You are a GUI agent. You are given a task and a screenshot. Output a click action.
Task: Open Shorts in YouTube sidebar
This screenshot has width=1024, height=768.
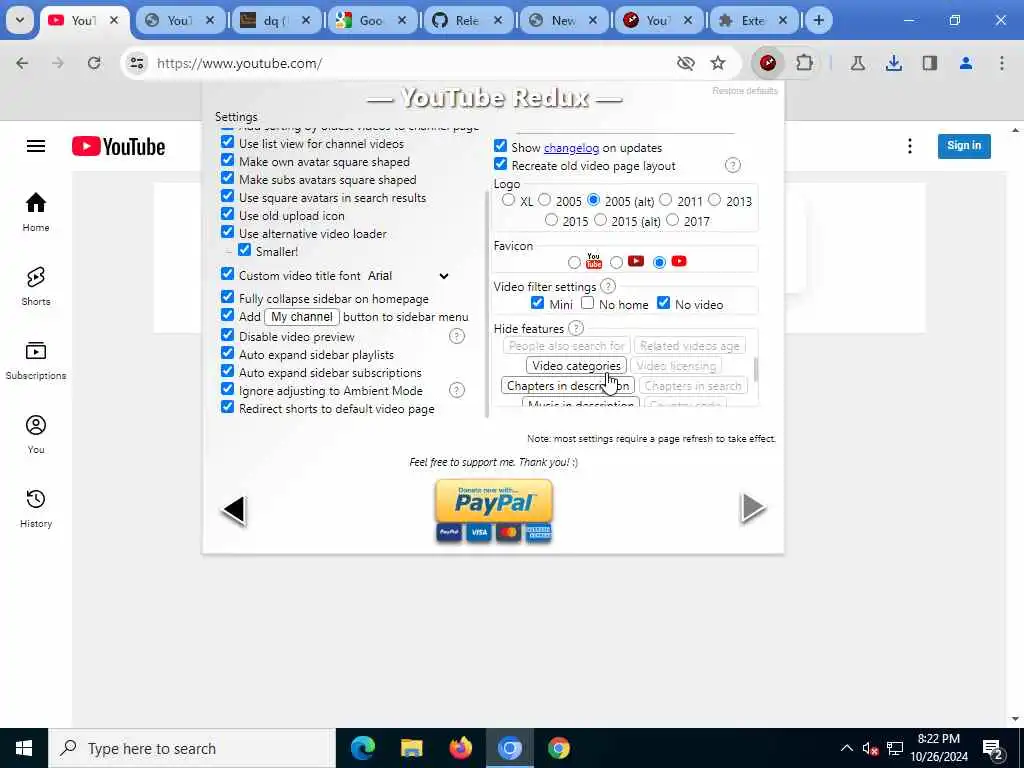[36, 286]
